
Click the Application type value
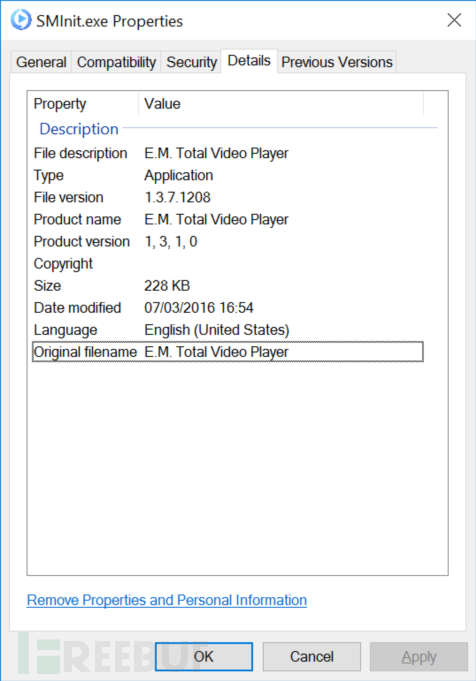178,175
